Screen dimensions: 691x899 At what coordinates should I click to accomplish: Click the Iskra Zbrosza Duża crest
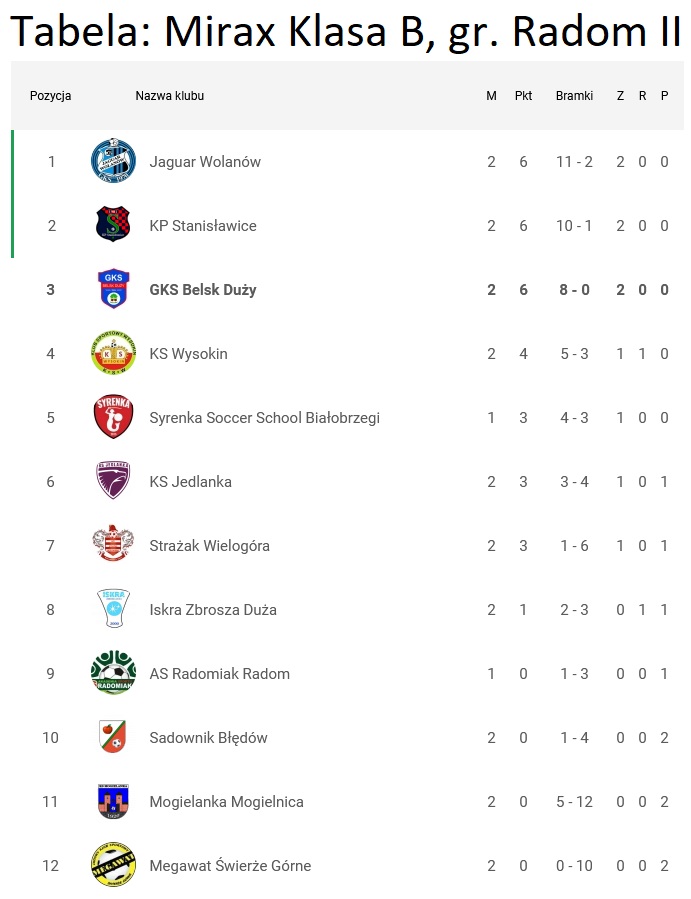112,609
